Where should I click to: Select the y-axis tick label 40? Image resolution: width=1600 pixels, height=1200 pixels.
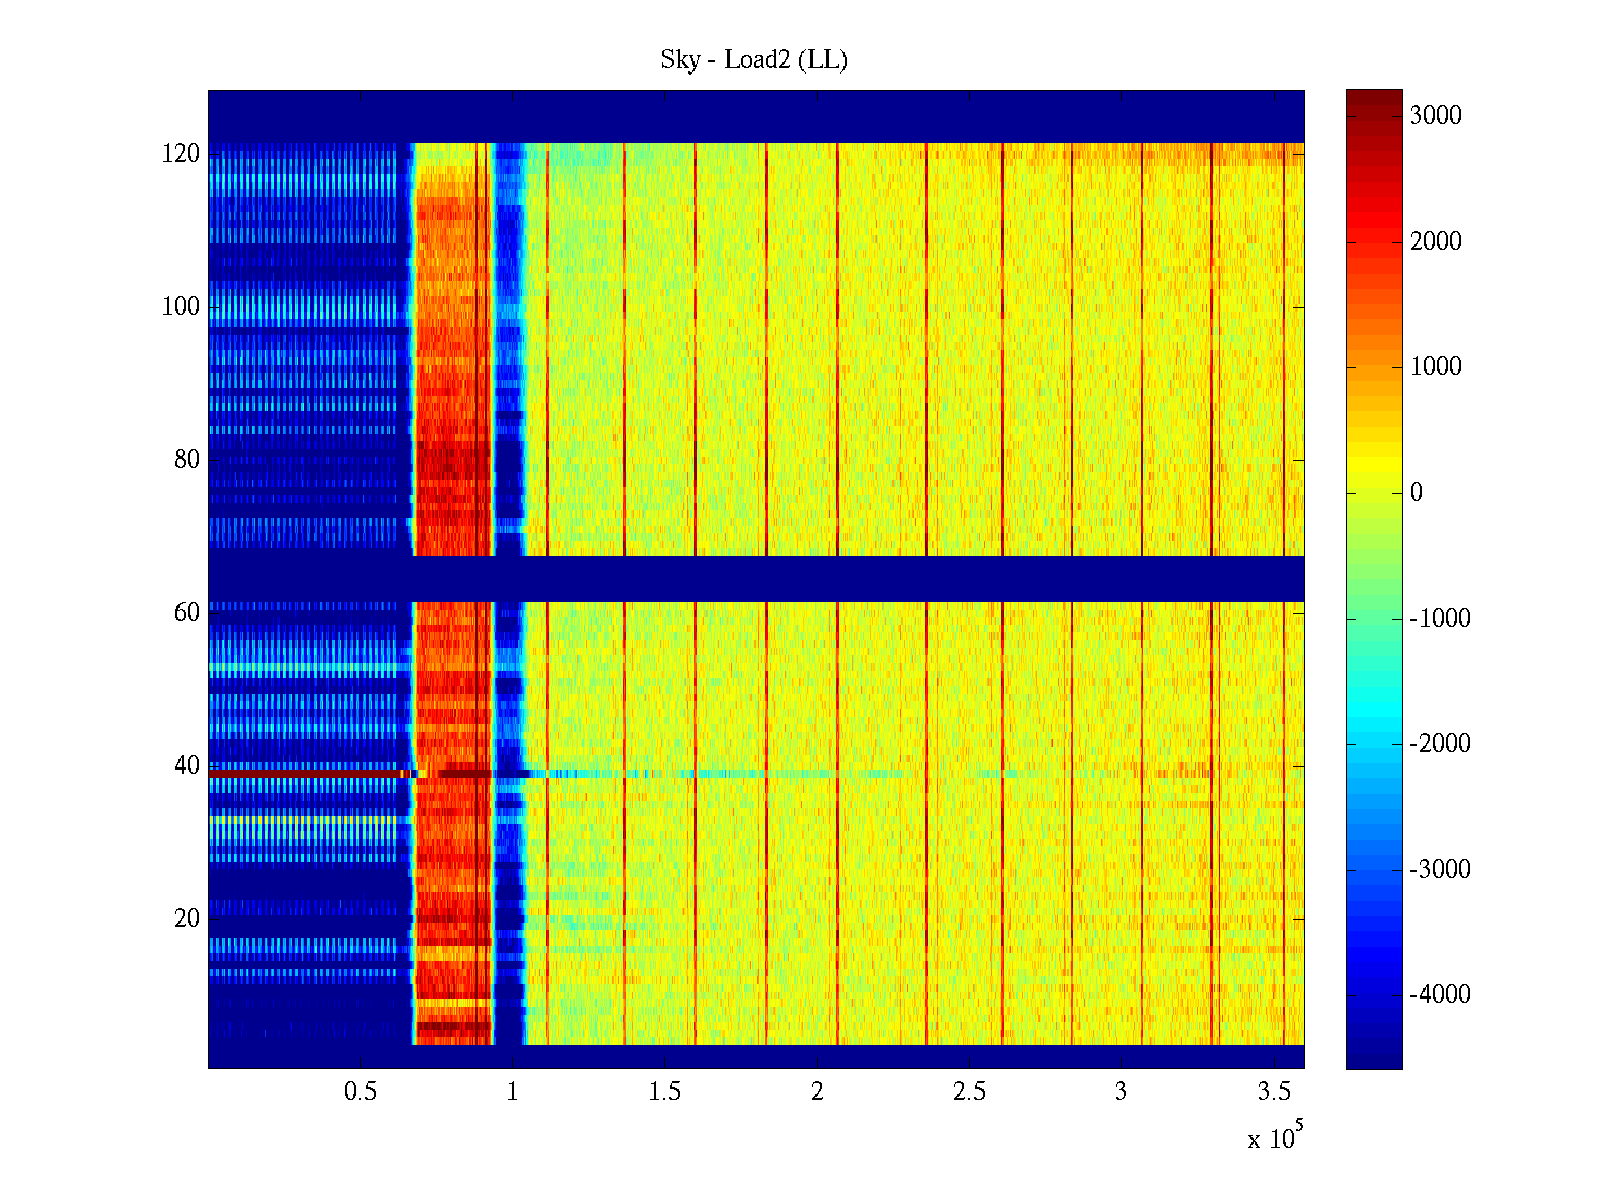[186, 766]
